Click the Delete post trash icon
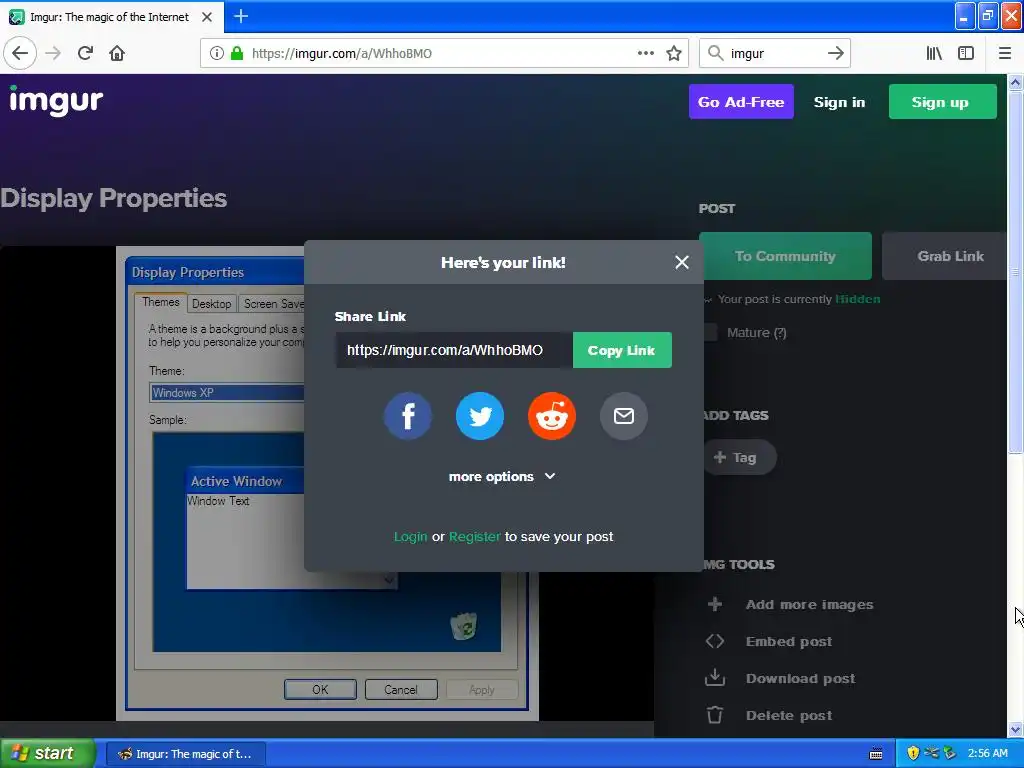 tap(715, 715)
